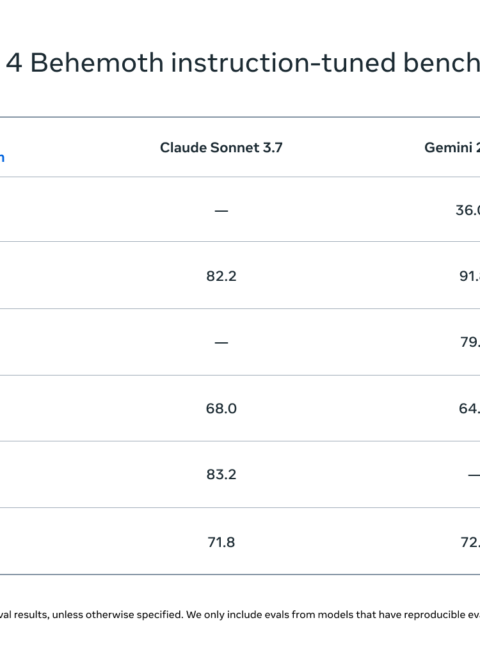
Task: Select the Gemini column header
Action: (x=452, y=148)
